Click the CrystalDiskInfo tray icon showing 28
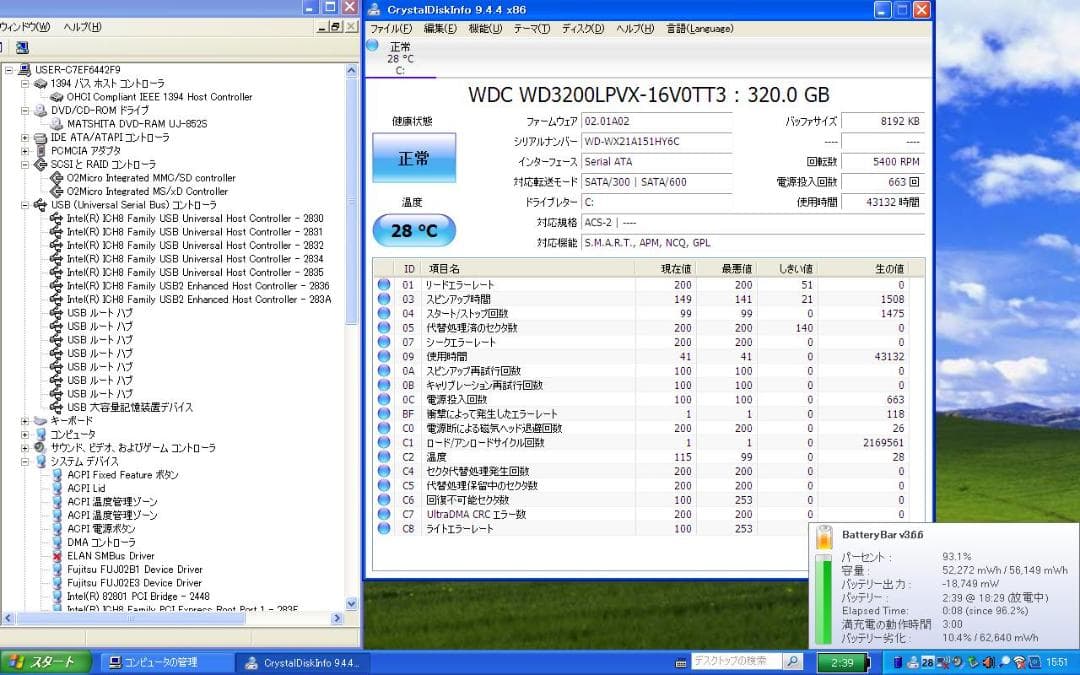This screenshot has height=675, width=1080. tap(926, 662)
